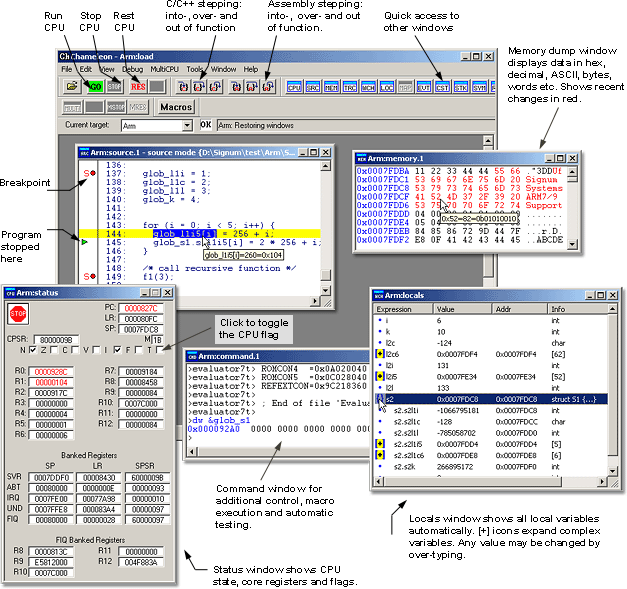Click C step-into function icon

184,86
